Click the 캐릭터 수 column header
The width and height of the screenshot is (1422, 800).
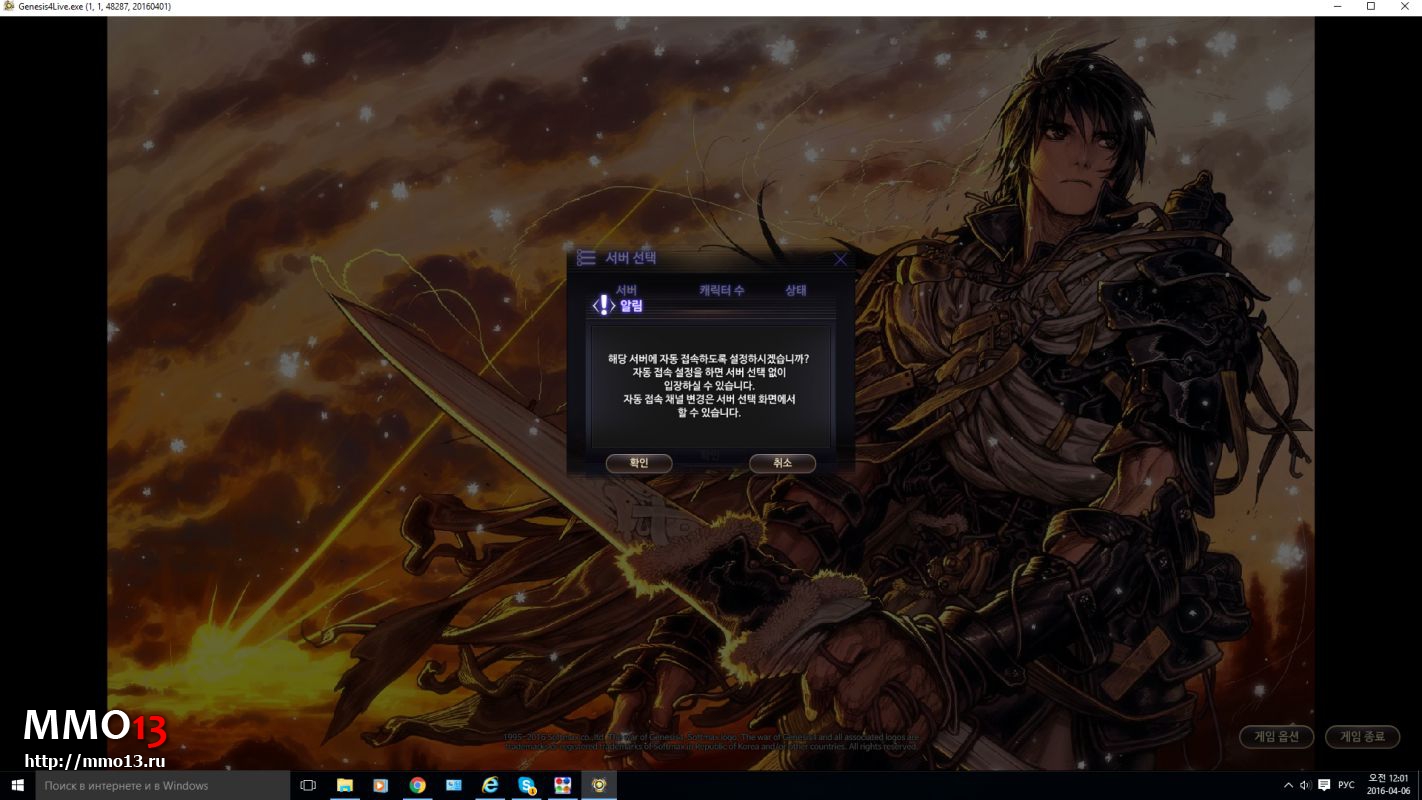point(721,290)
